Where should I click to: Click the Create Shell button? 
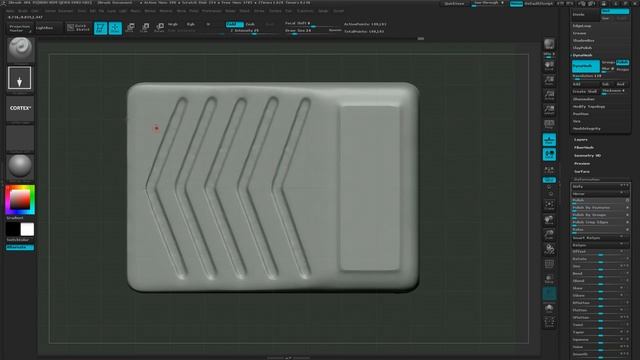[x=585, y=91]
